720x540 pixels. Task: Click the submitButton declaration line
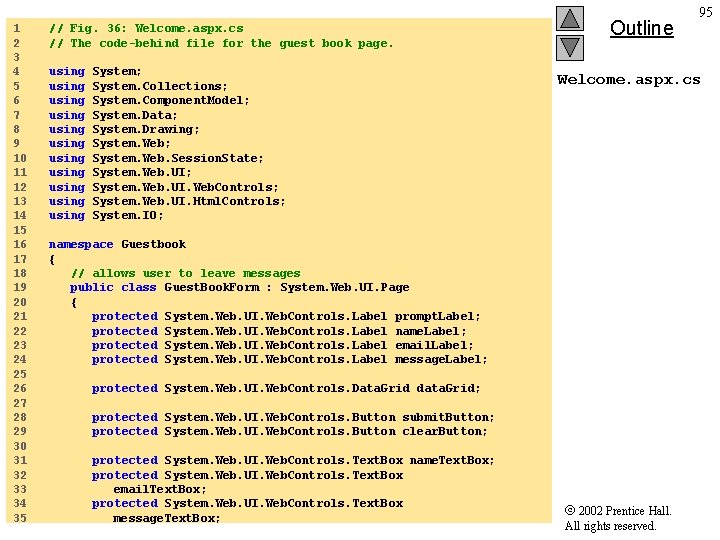click(293, 417)
